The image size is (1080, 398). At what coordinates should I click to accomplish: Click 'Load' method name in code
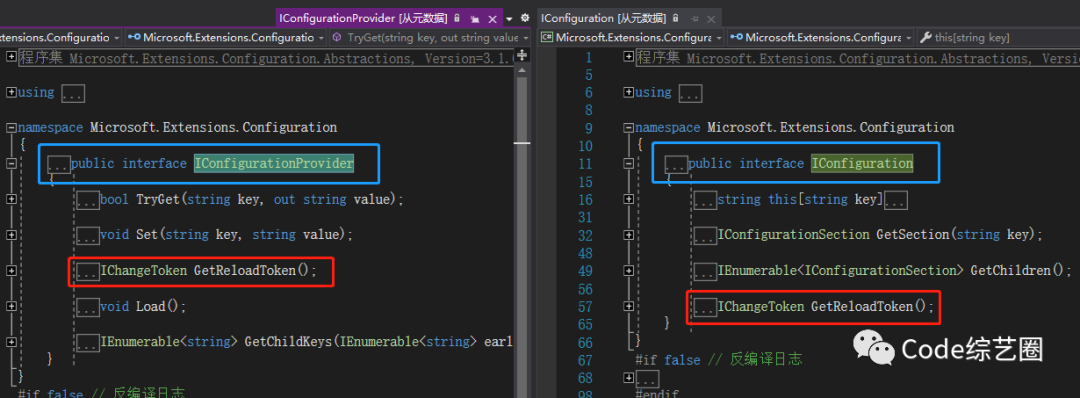[150, 306]
